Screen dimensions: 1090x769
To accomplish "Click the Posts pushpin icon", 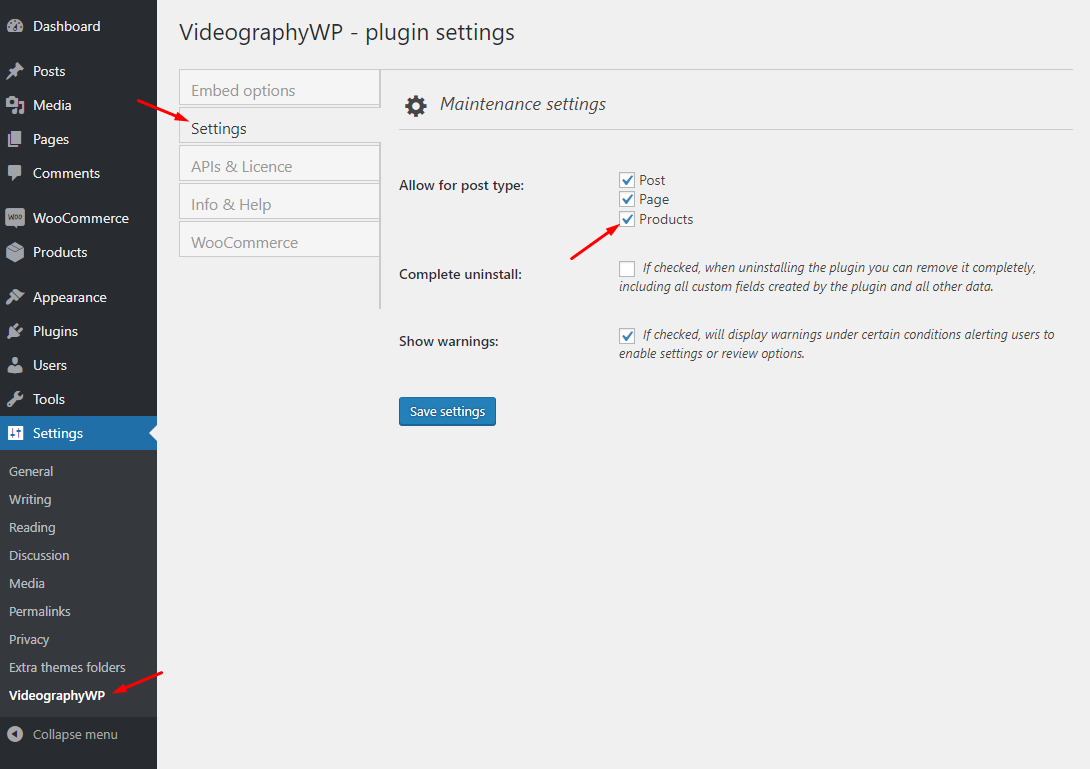I will click(x=15, y=71).
